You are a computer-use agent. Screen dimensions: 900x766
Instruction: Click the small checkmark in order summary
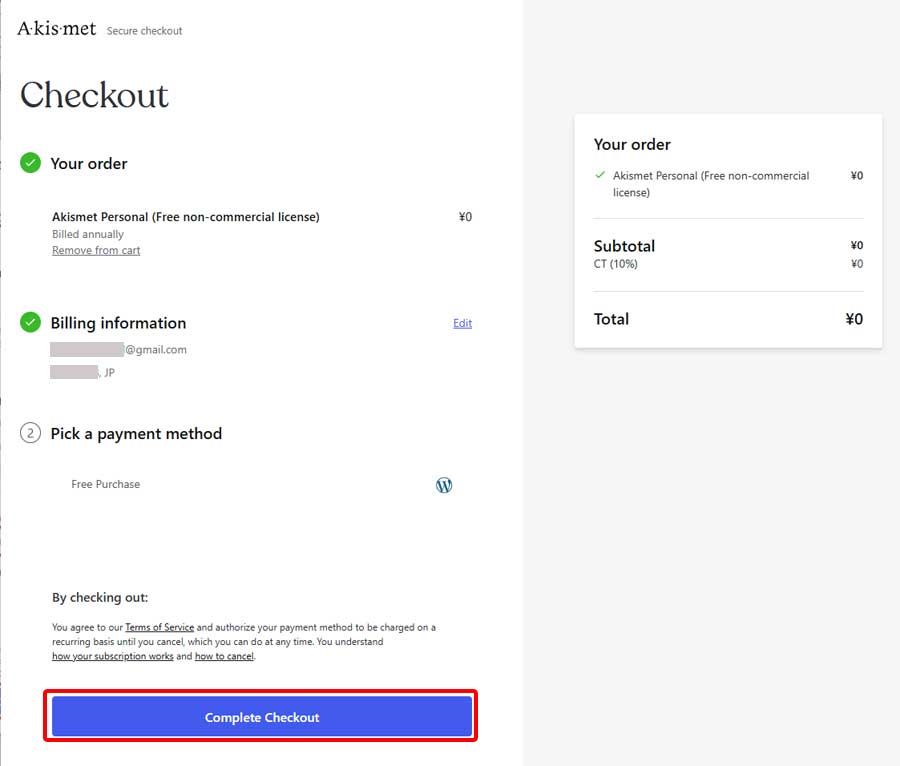tap(600, 175)
